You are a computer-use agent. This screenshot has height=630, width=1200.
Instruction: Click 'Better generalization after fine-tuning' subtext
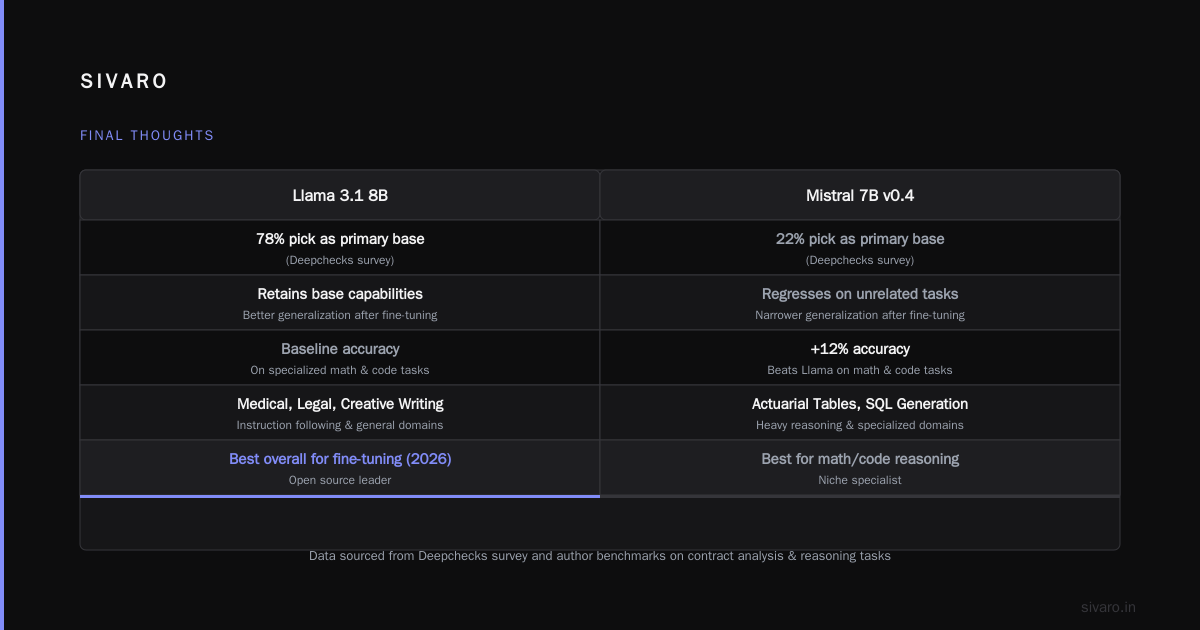click(x=340, y=315)
